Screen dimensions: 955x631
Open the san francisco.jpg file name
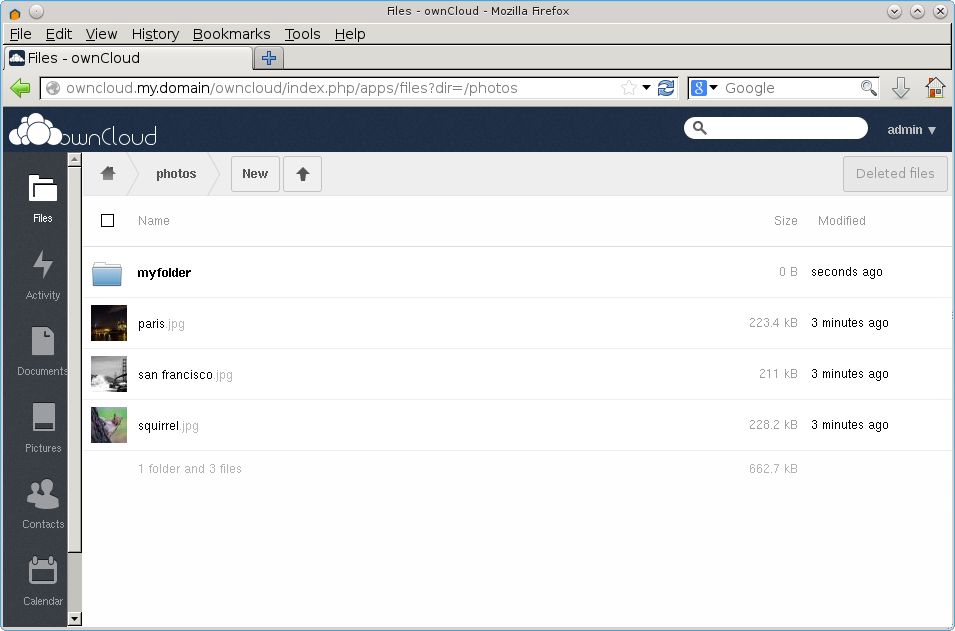pyautogui.click(x=185, y=375)
